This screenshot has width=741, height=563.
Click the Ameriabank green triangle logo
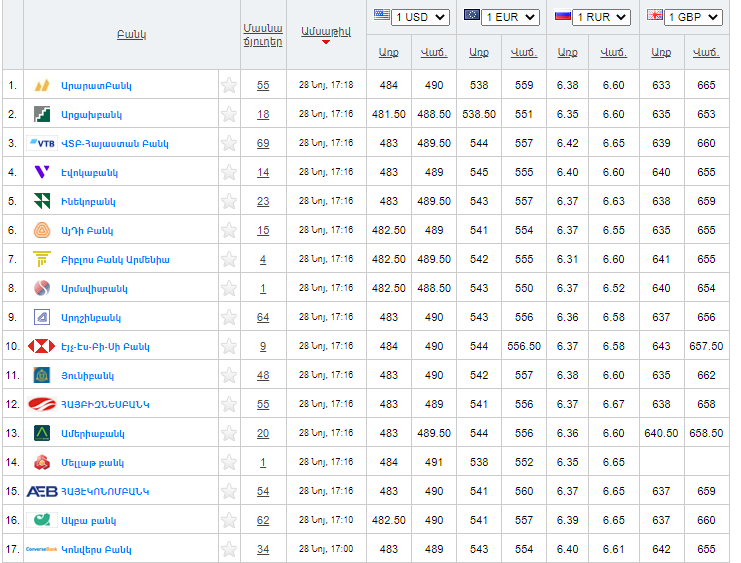pos(42,433)
